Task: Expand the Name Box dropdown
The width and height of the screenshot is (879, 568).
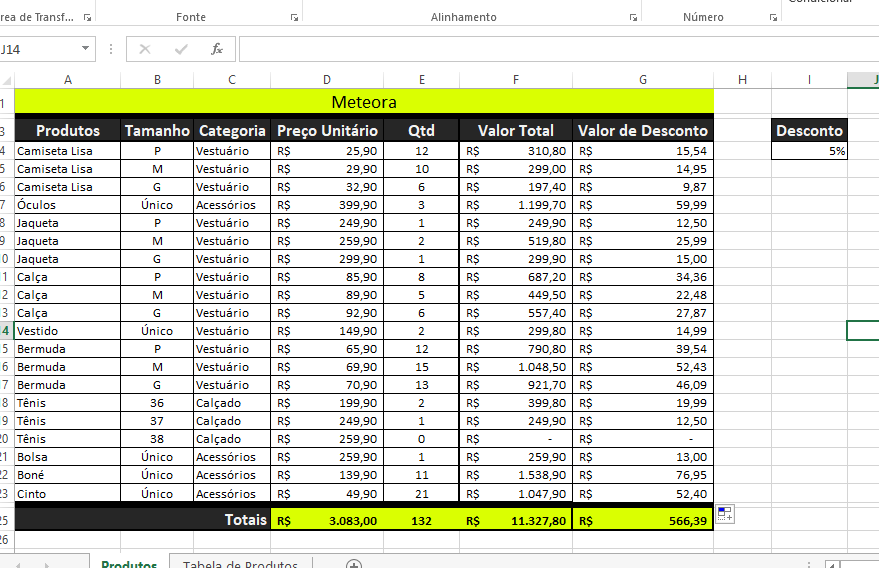Action: click(85, 48)
